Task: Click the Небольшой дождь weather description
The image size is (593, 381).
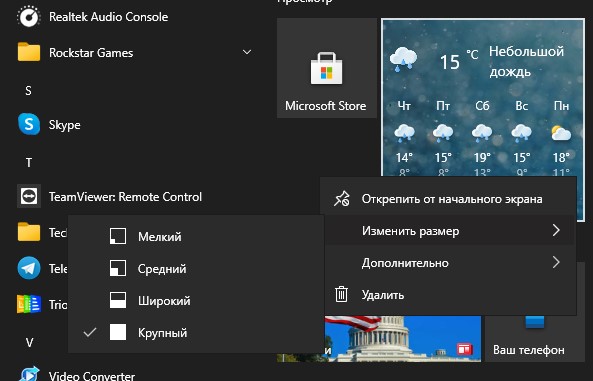Action: [x=526, y=61]
